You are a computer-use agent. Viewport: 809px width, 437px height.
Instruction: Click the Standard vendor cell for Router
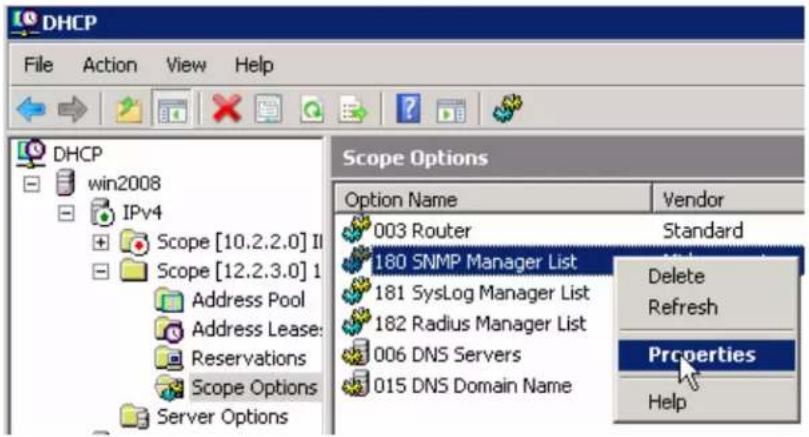[703, 231]
